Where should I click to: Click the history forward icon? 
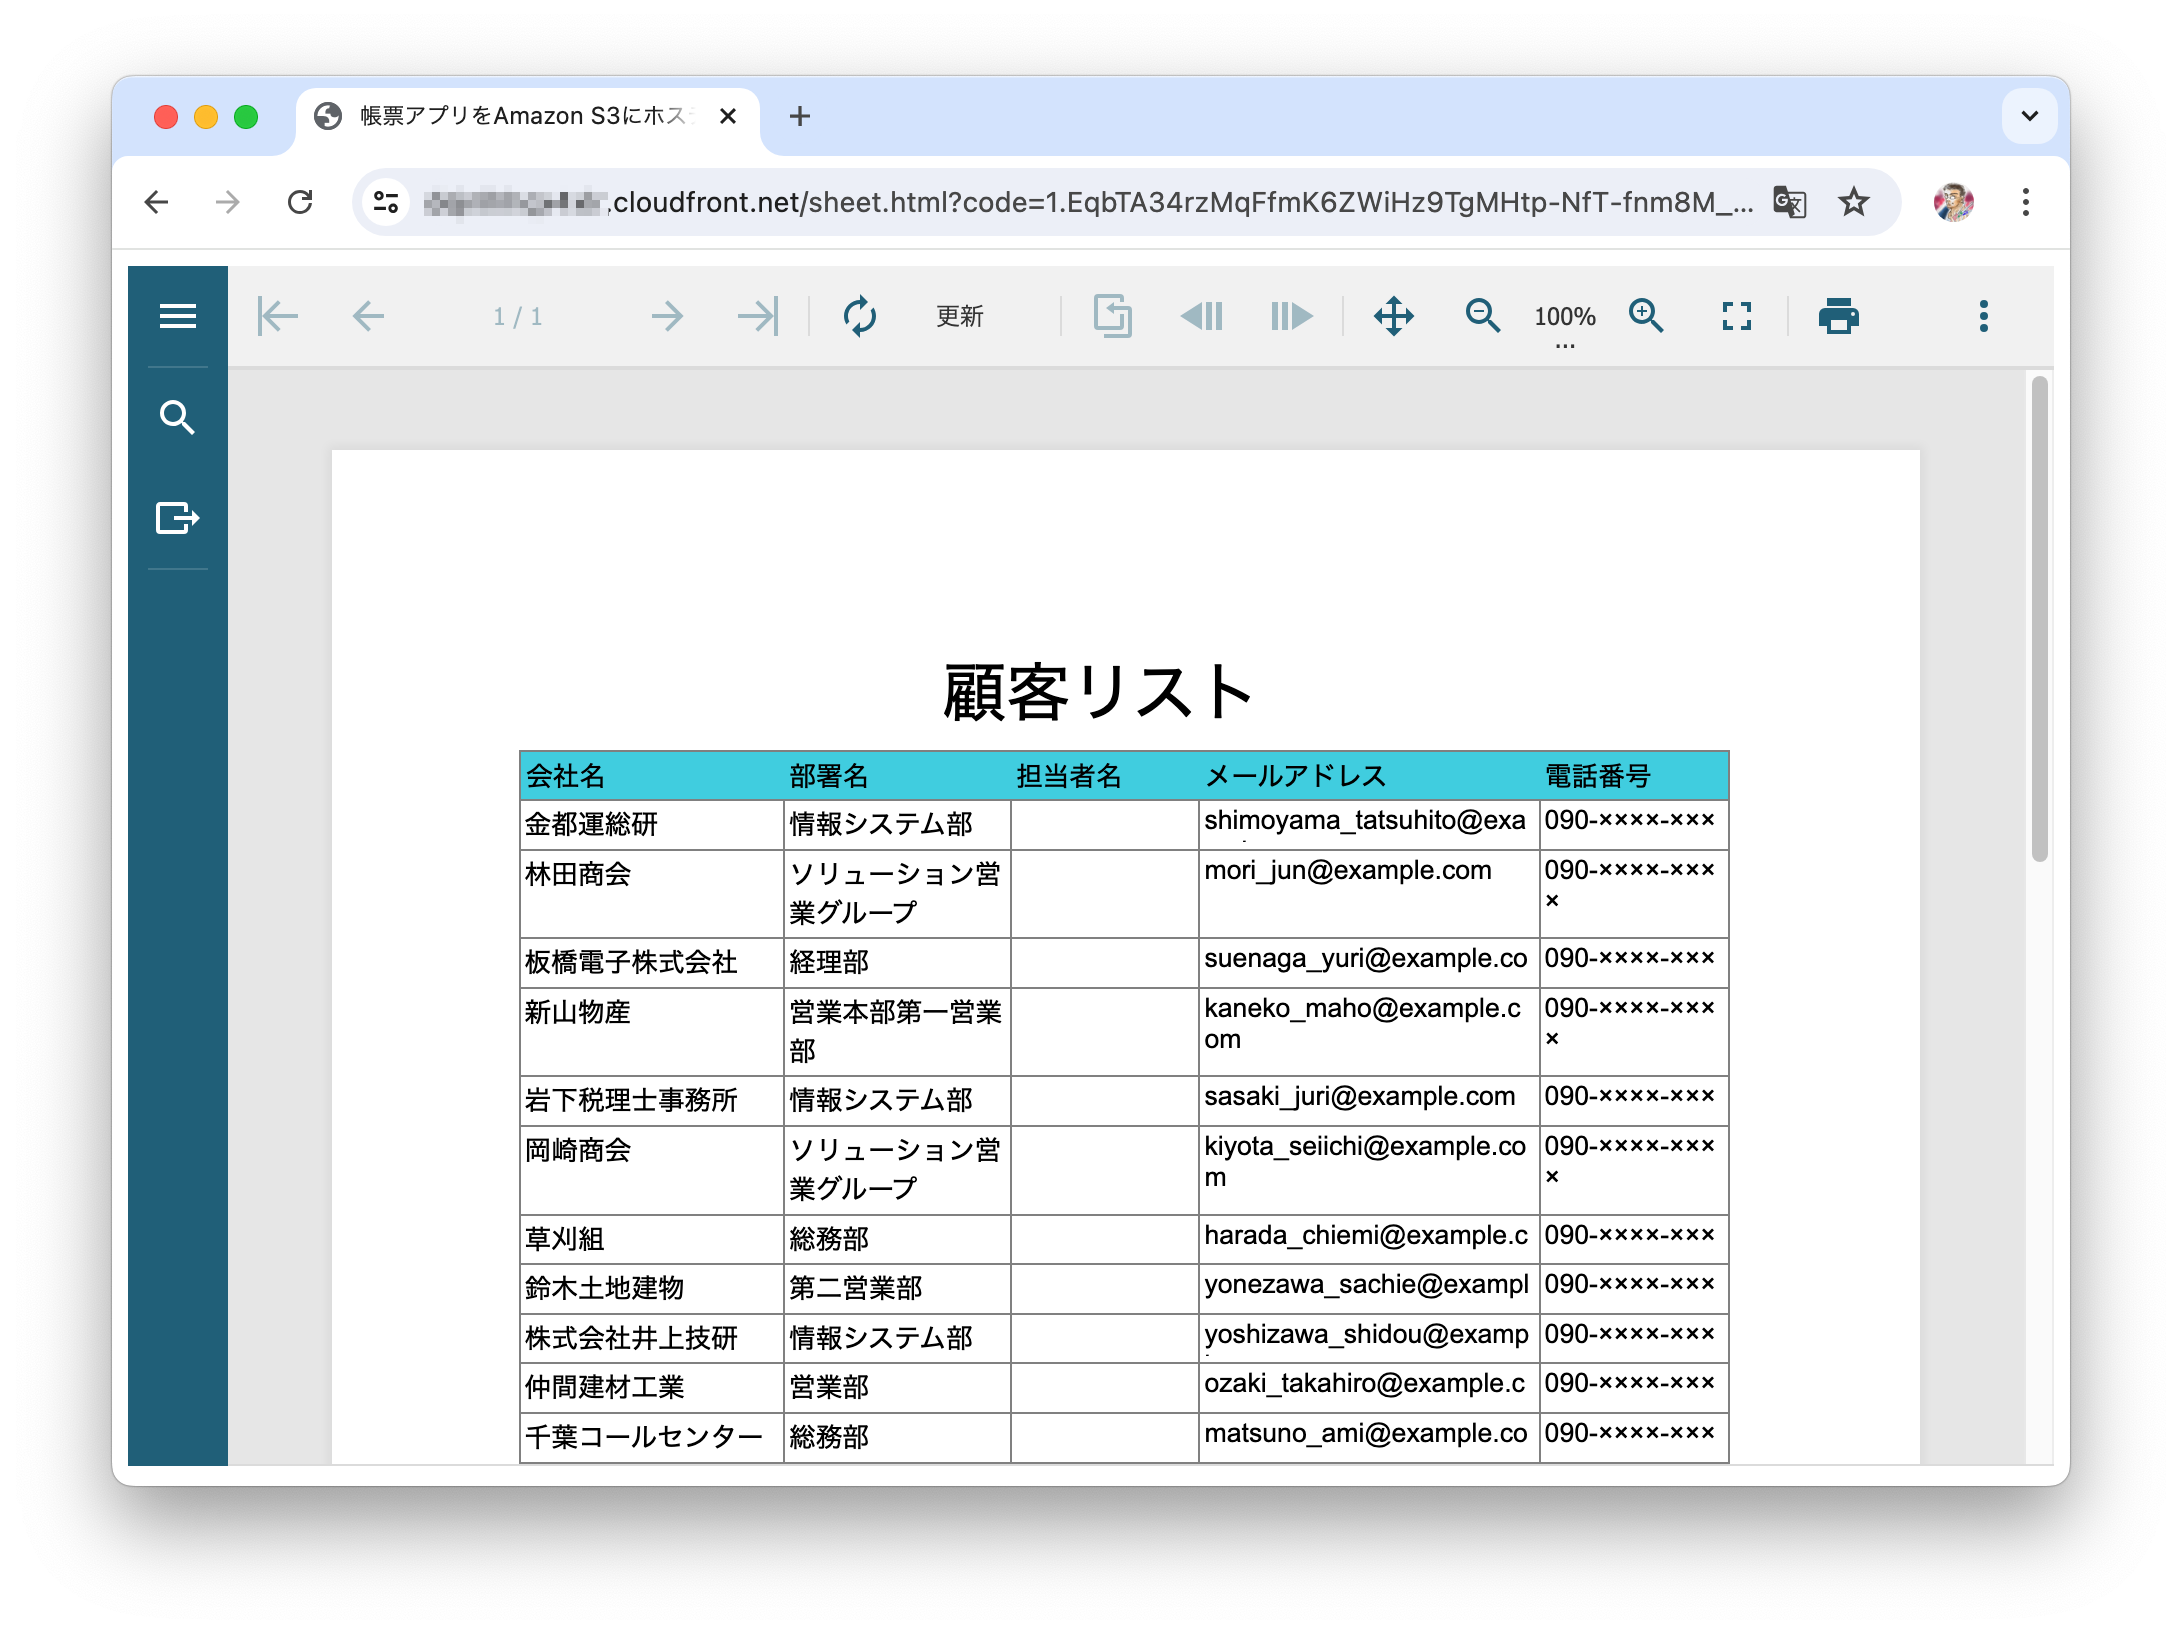point(1292,317)
